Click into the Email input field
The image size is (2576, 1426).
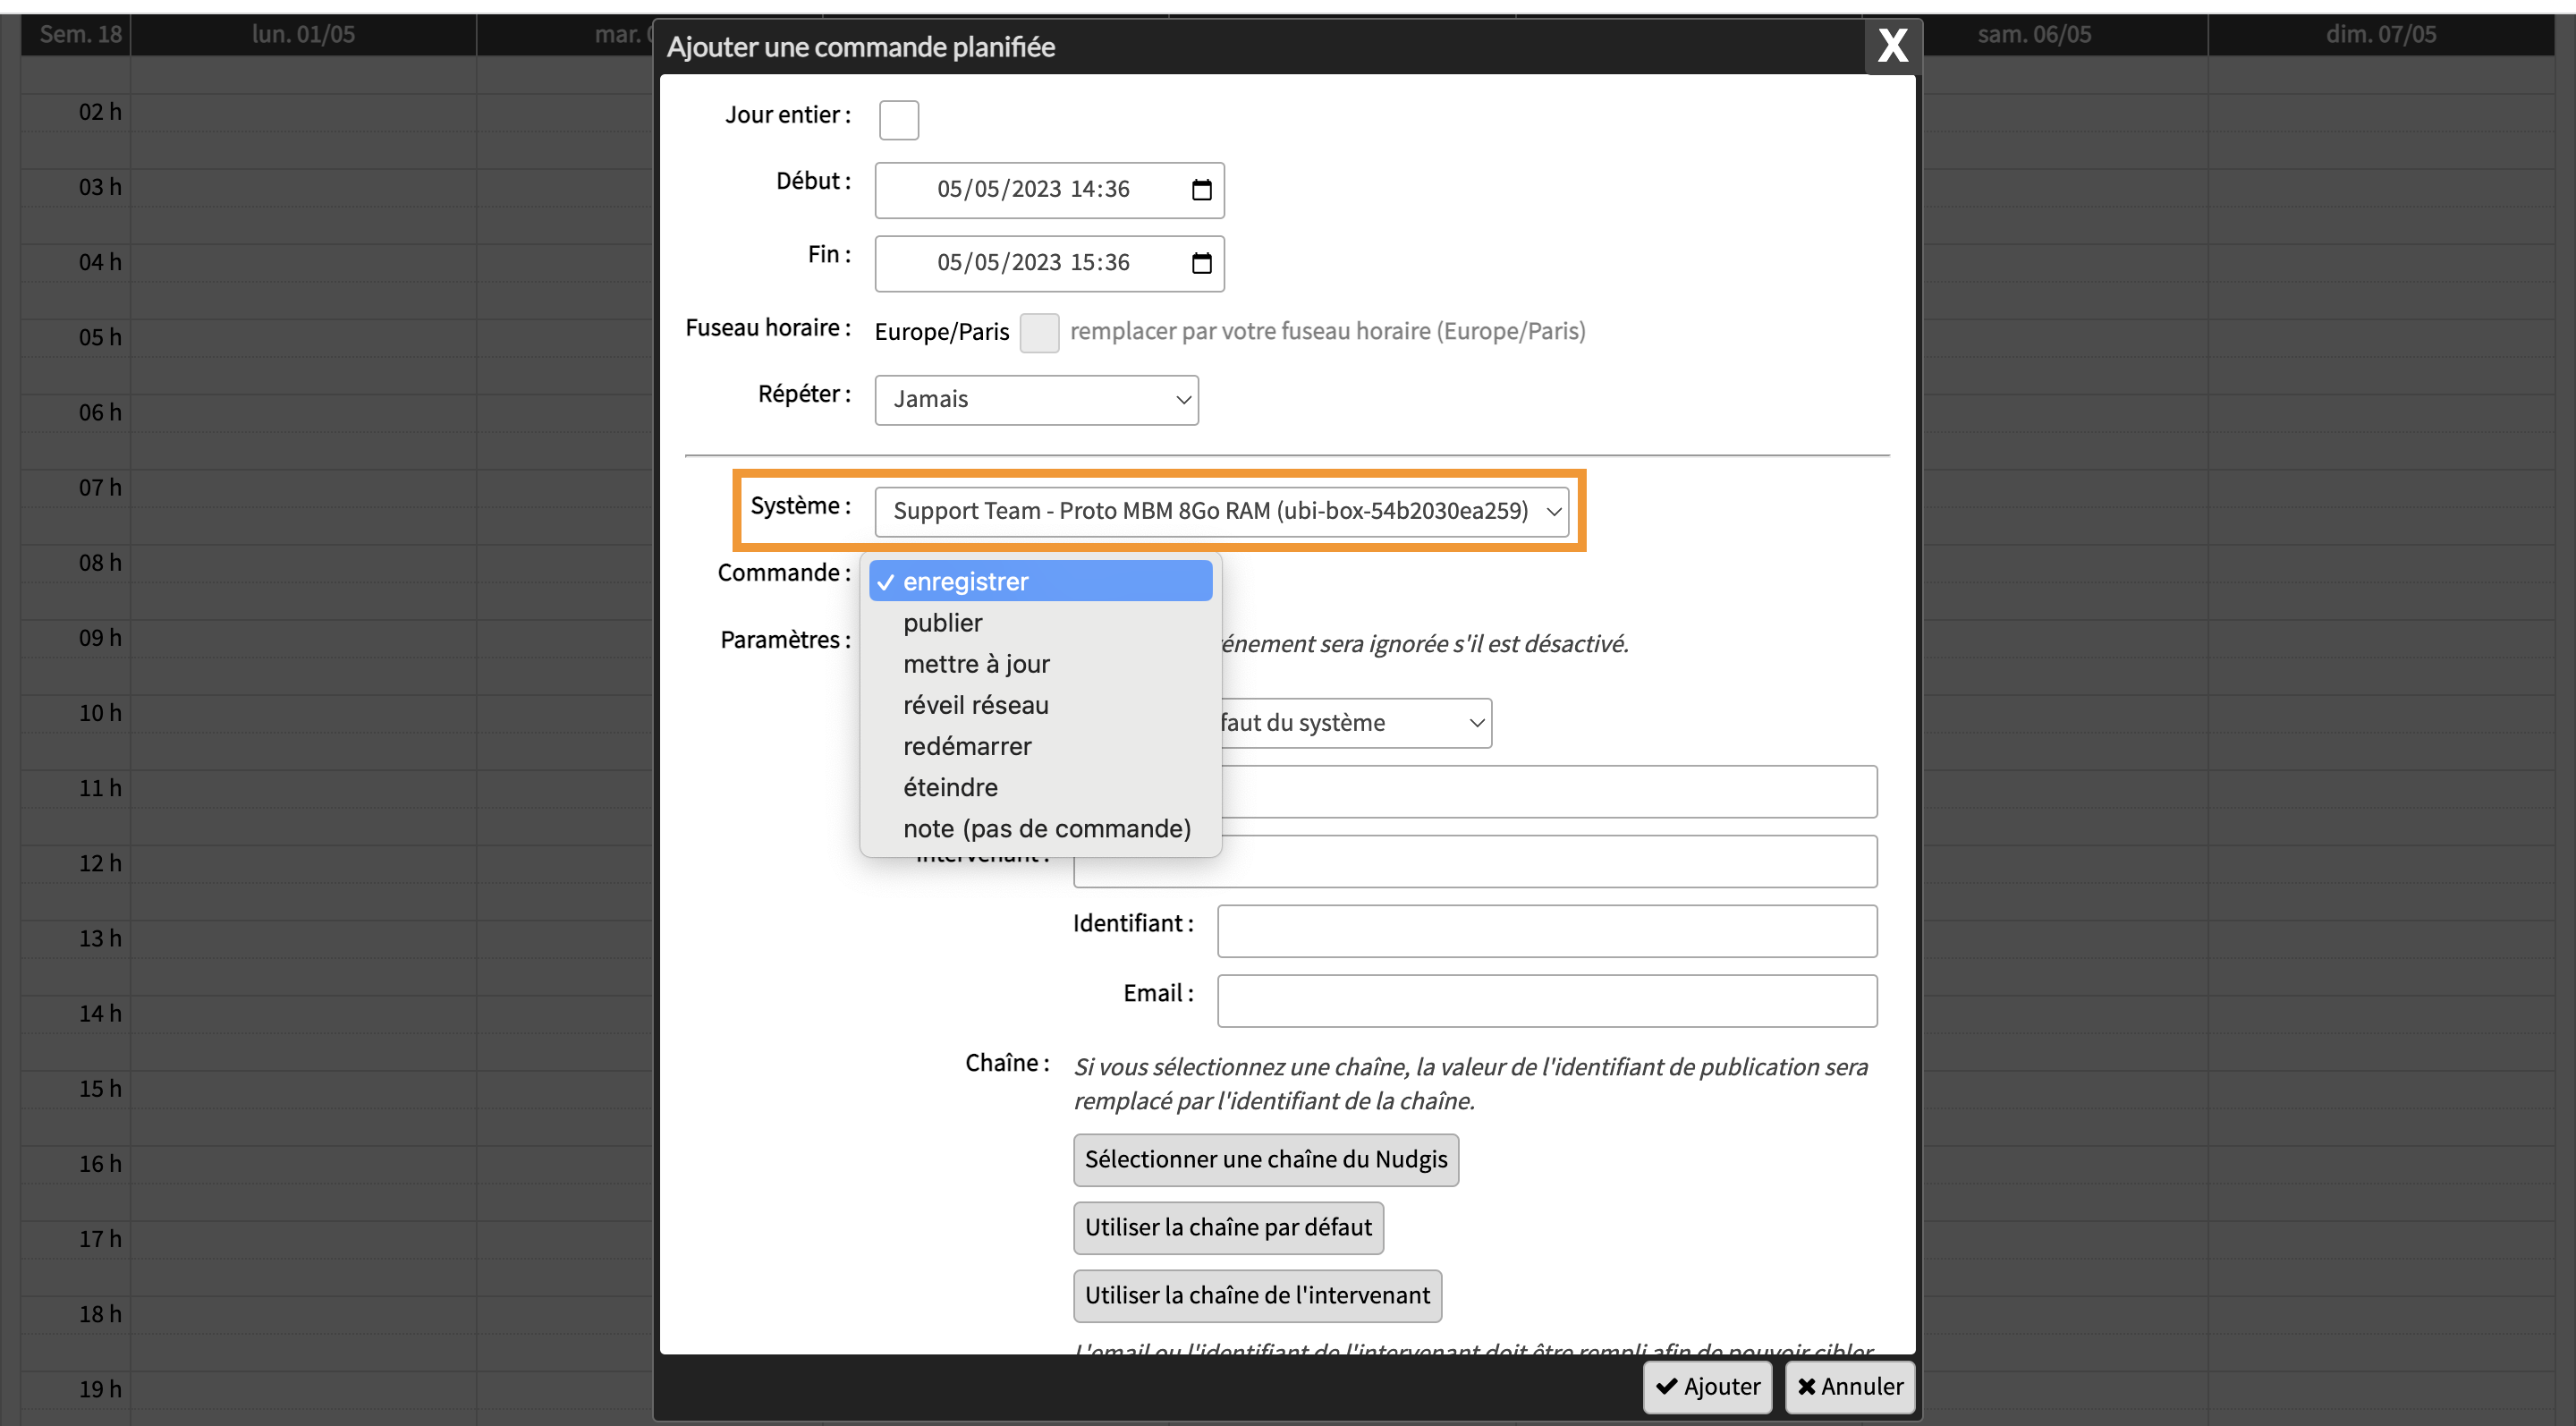(1546, 1000)
